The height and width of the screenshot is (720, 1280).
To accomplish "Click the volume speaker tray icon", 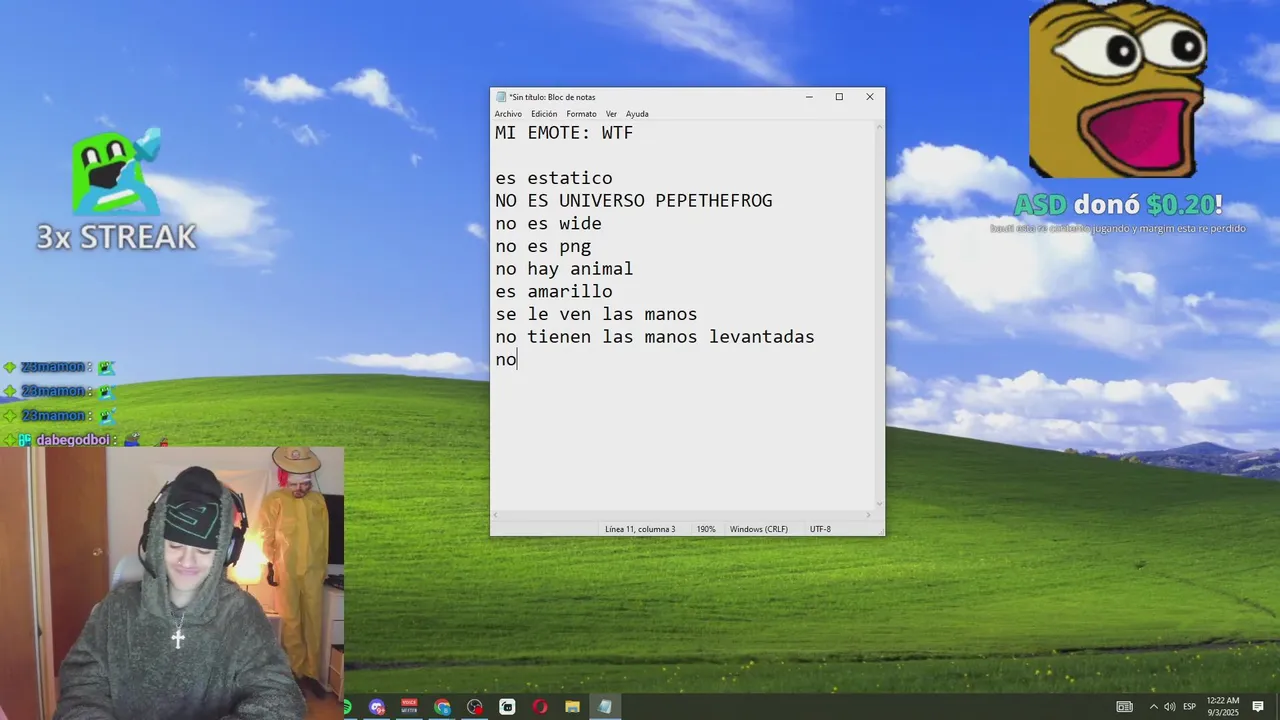I will coord(1171,707).
